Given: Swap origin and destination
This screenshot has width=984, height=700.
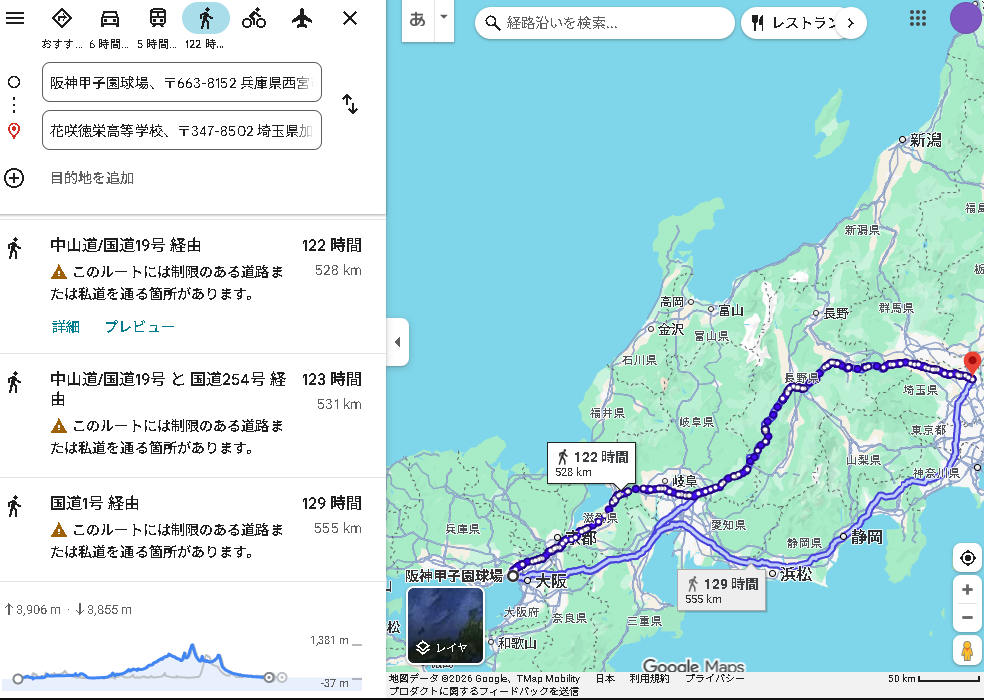Looking at the screenshot, I should click(x=350, y=104).
